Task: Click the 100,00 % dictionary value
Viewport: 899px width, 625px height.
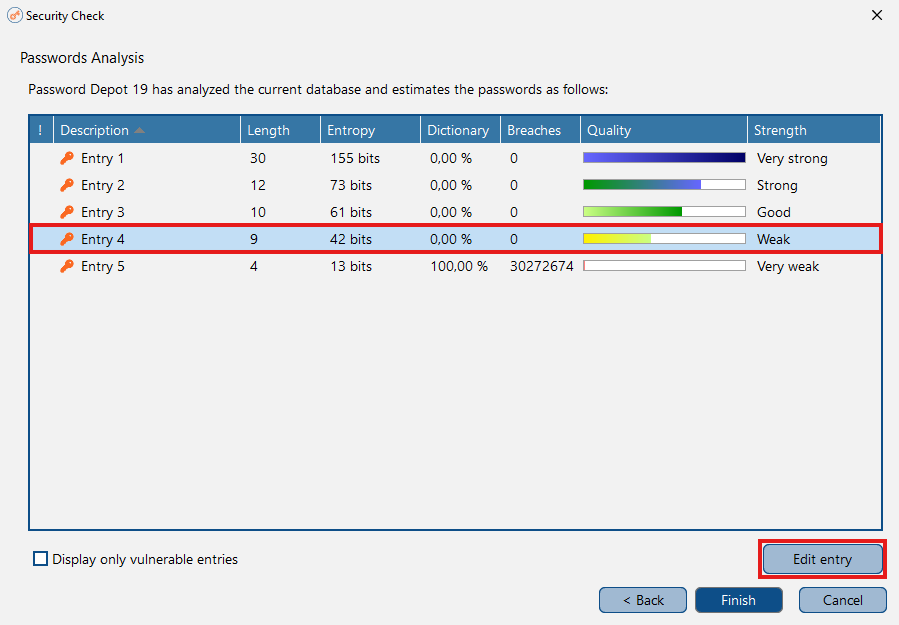Action: 459,266
